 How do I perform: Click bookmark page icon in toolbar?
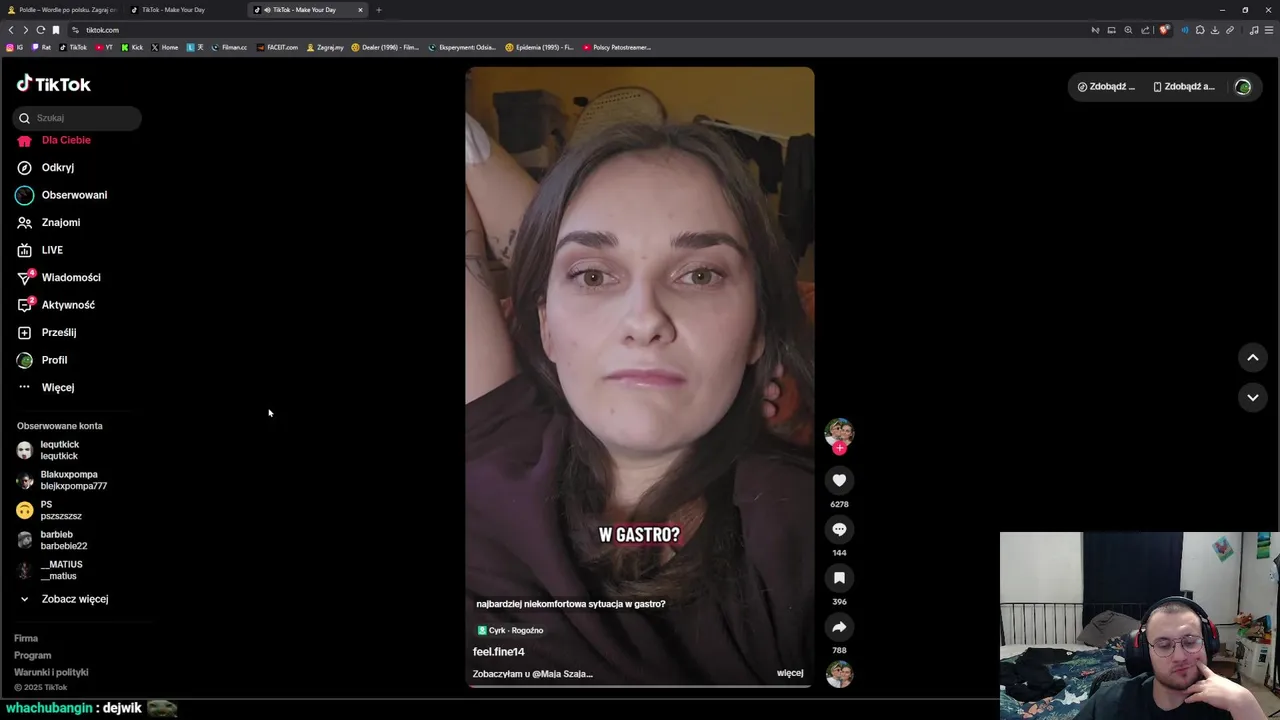(56, 30)
